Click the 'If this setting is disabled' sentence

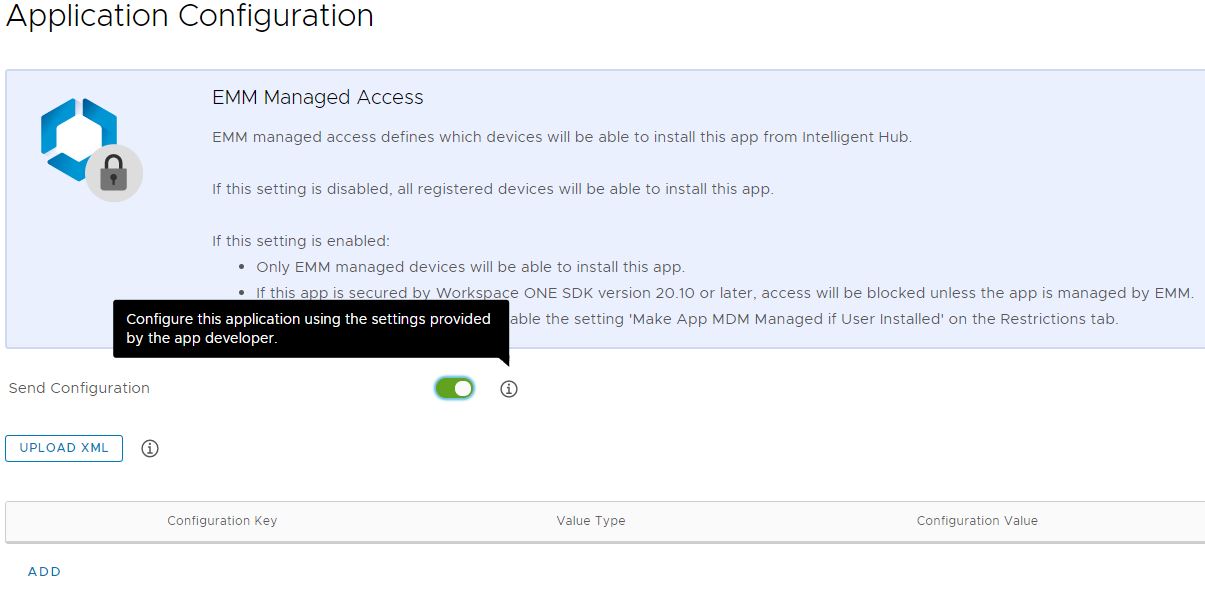(x=492, y=188)
